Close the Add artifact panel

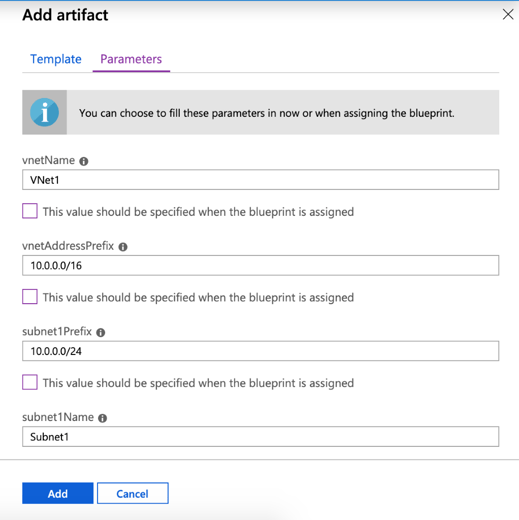(x=508, y=14)
